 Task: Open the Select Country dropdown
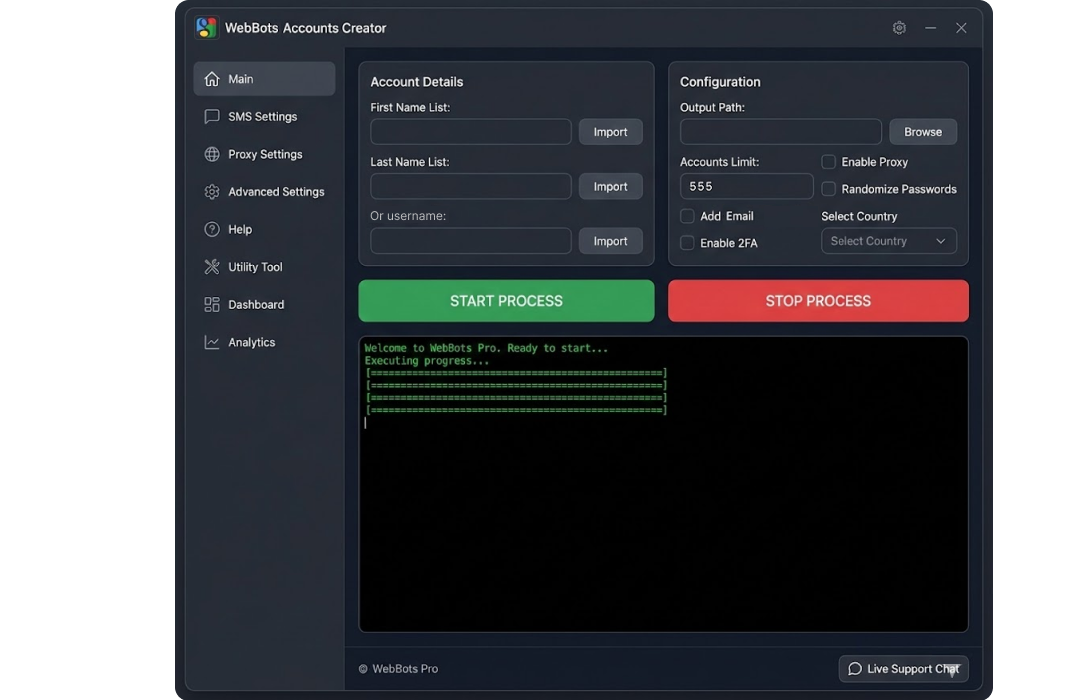click(x=888, y=240)
